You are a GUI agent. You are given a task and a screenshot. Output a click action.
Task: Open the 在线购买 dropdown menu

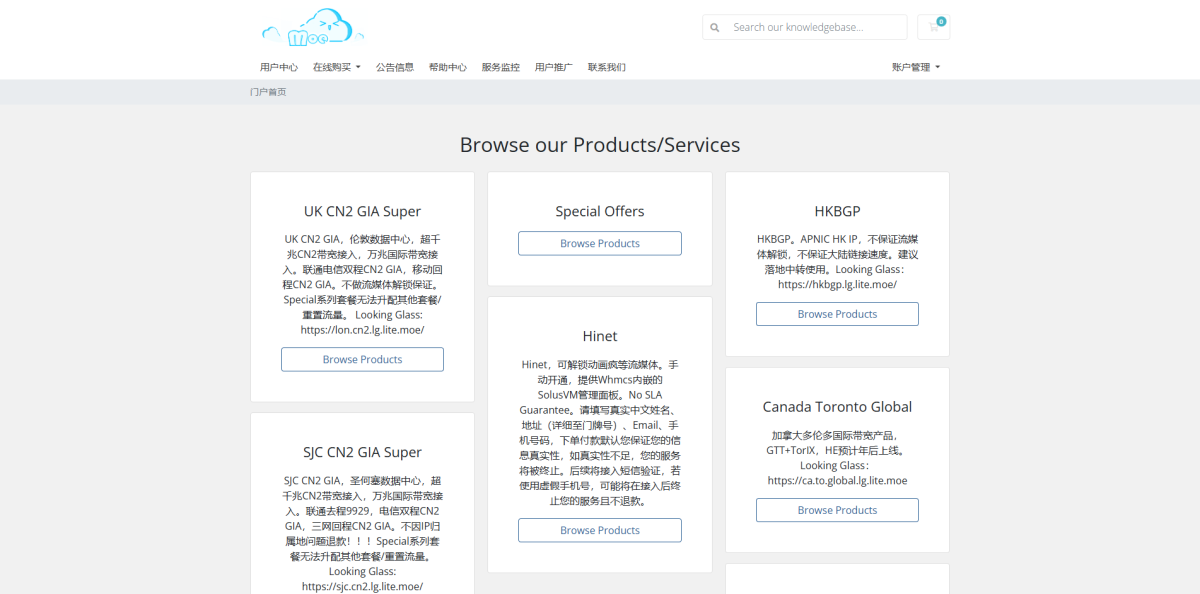tap(336, 67)
